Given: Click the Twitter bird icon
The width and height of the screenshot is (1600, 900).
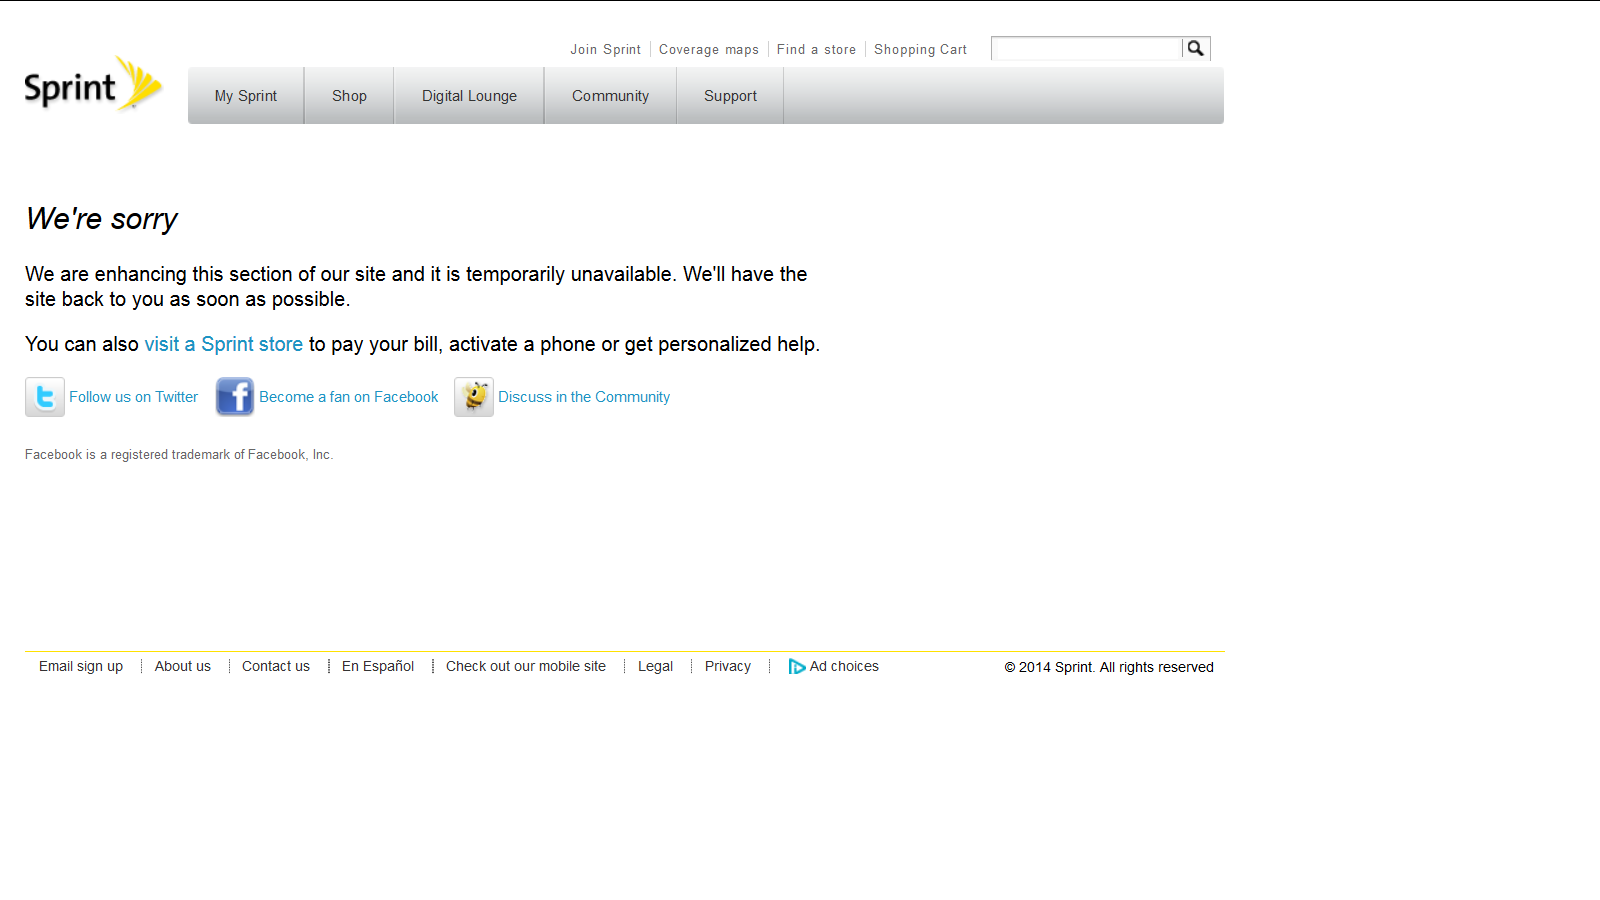Looking at the screenshot, I should pos(45,397).
